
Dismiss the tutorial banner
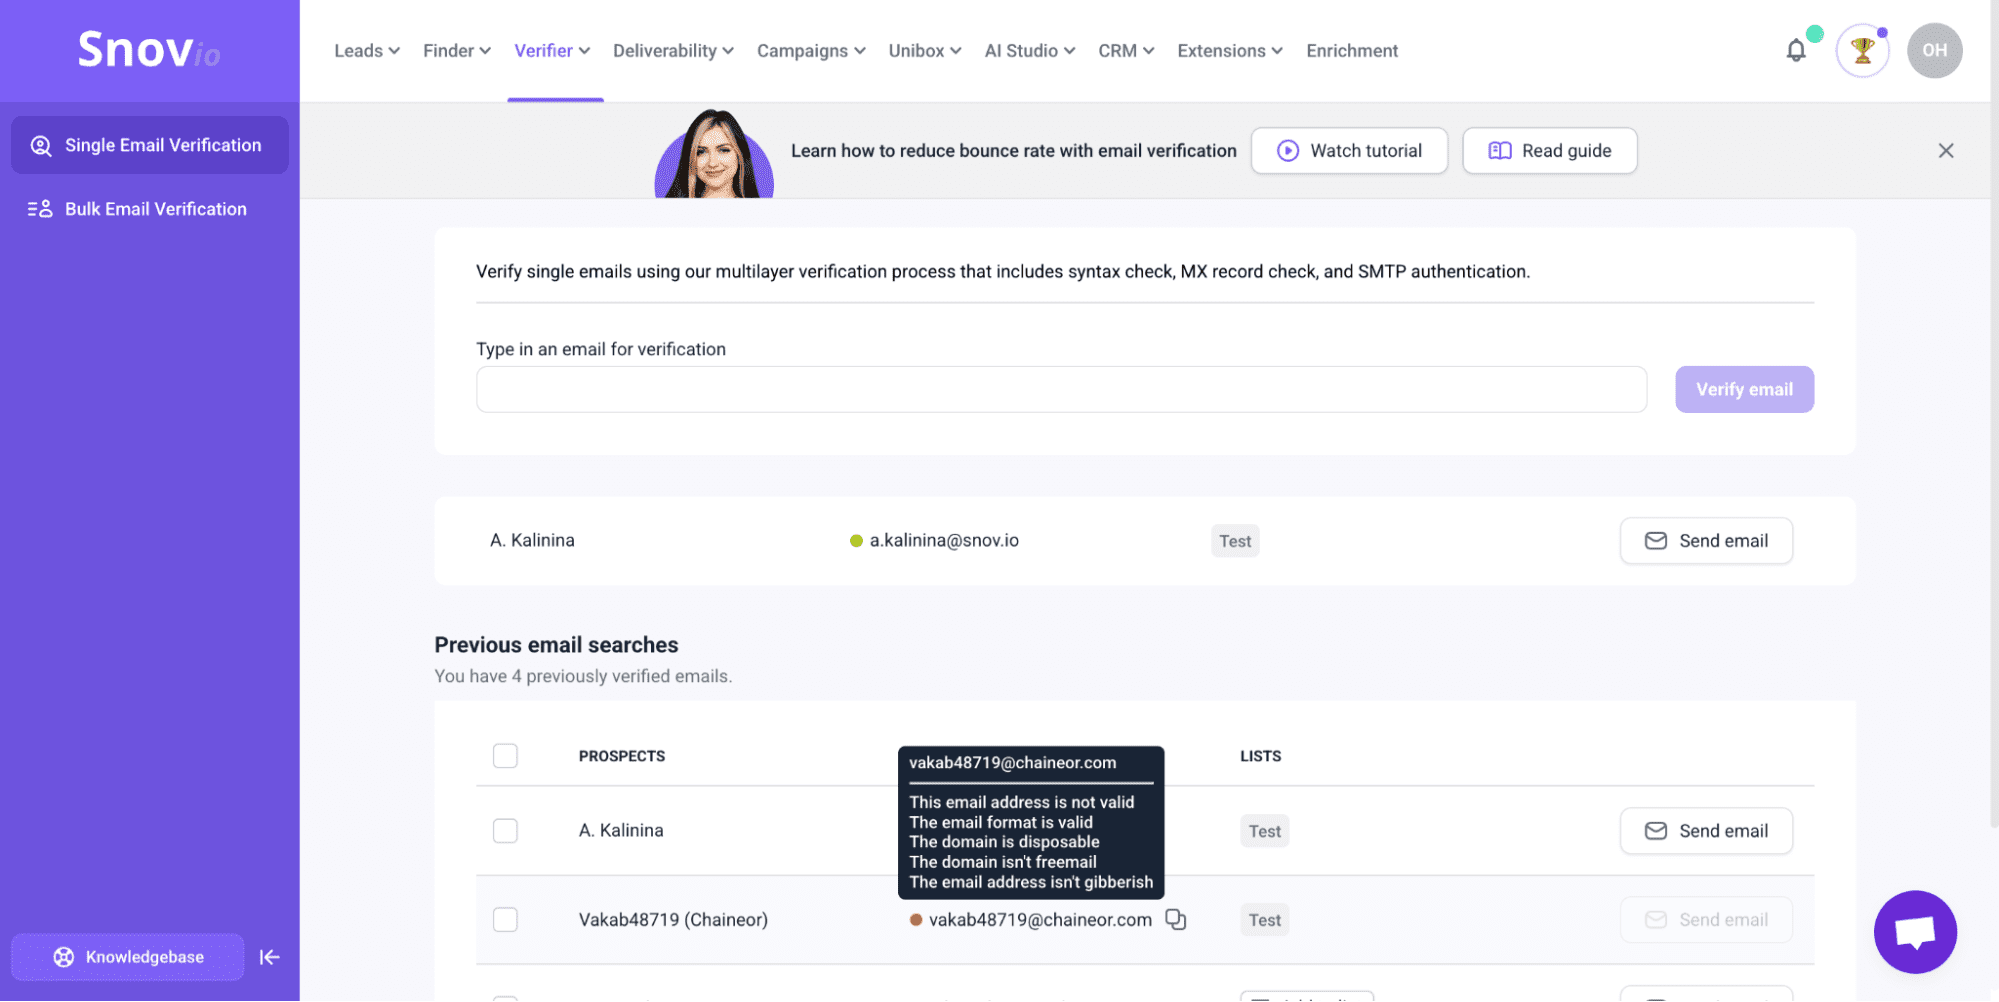(1945, 150)
